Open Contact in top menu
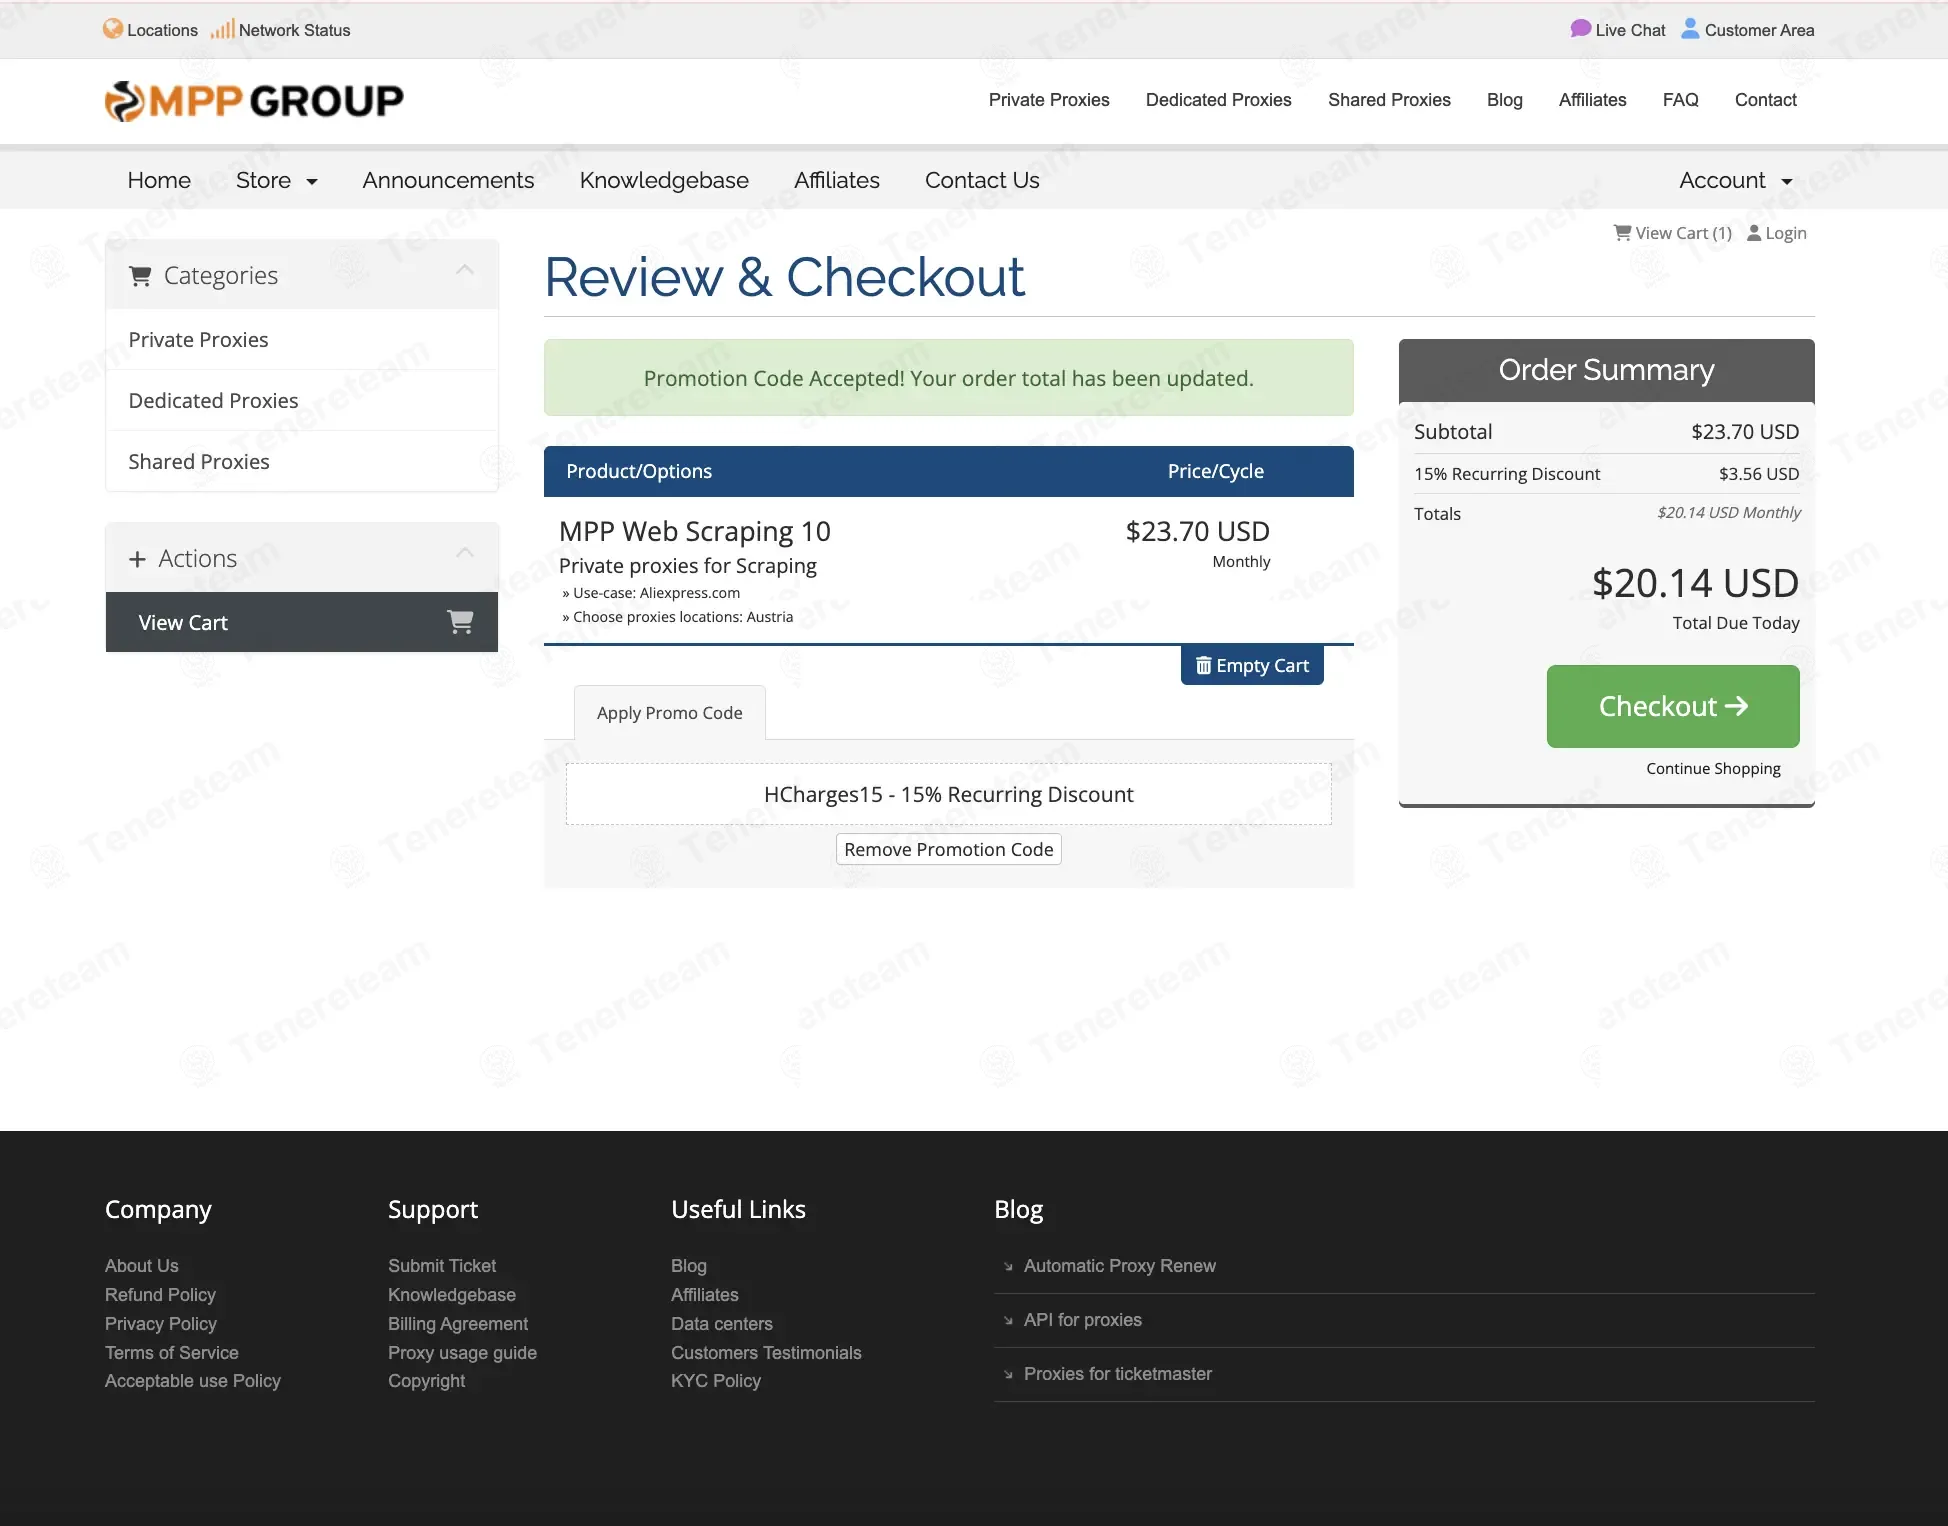The width and height of the screenshot is (1948, 1526). click(1766, 100)
